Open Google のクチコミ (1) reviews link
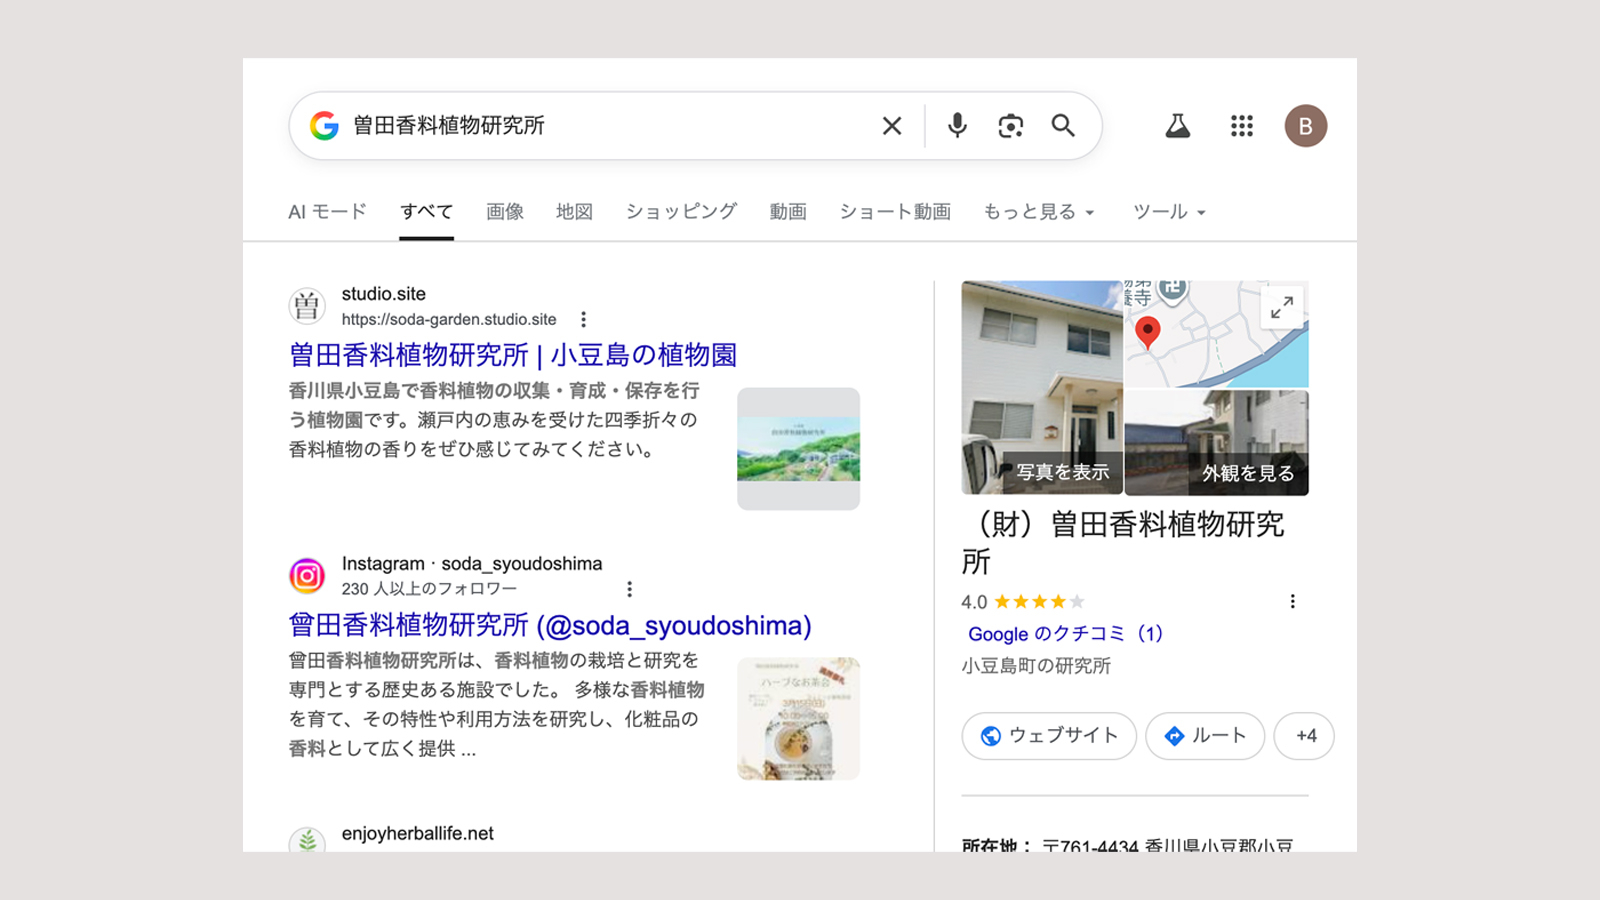Image resolution: width=1600 pixels, height=900 pixels. coord(1065,634)
